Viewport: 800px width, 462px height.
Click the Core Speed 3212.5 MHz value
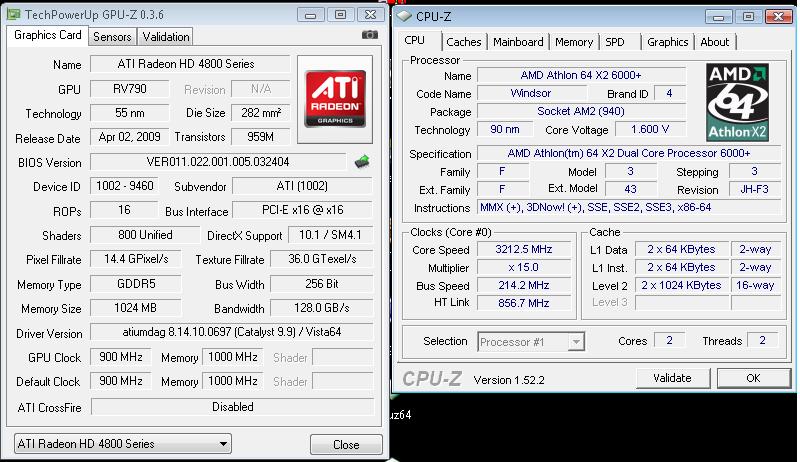pyautogui.click(x=524, y=249)
